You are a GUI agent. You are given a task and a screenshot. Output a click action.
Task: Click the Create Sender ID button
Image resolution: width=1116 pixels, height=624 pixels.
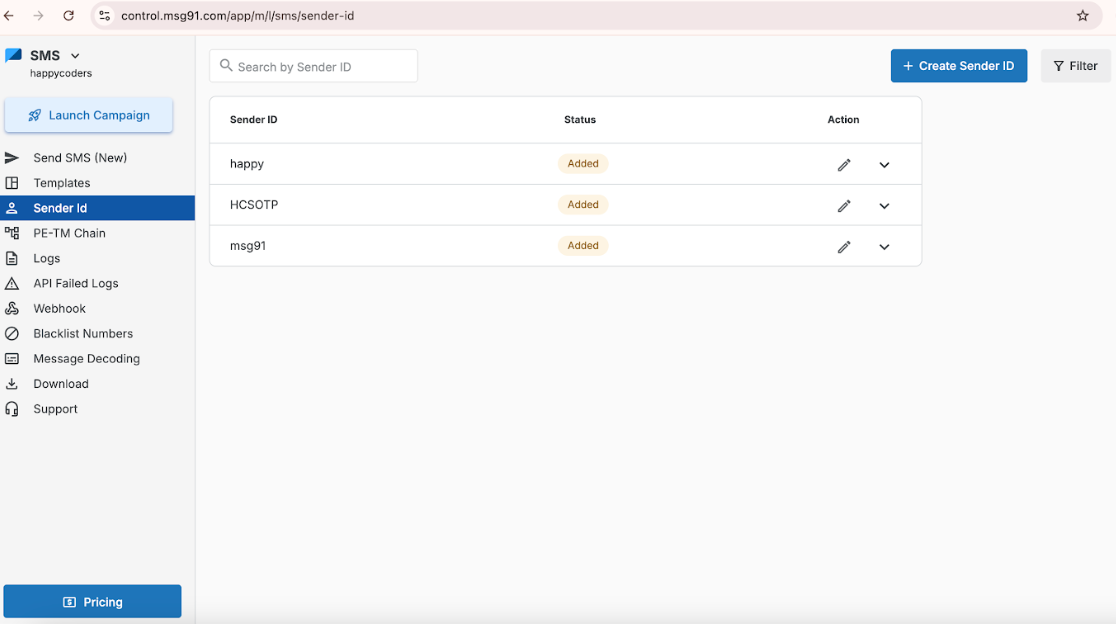point(959,65)
